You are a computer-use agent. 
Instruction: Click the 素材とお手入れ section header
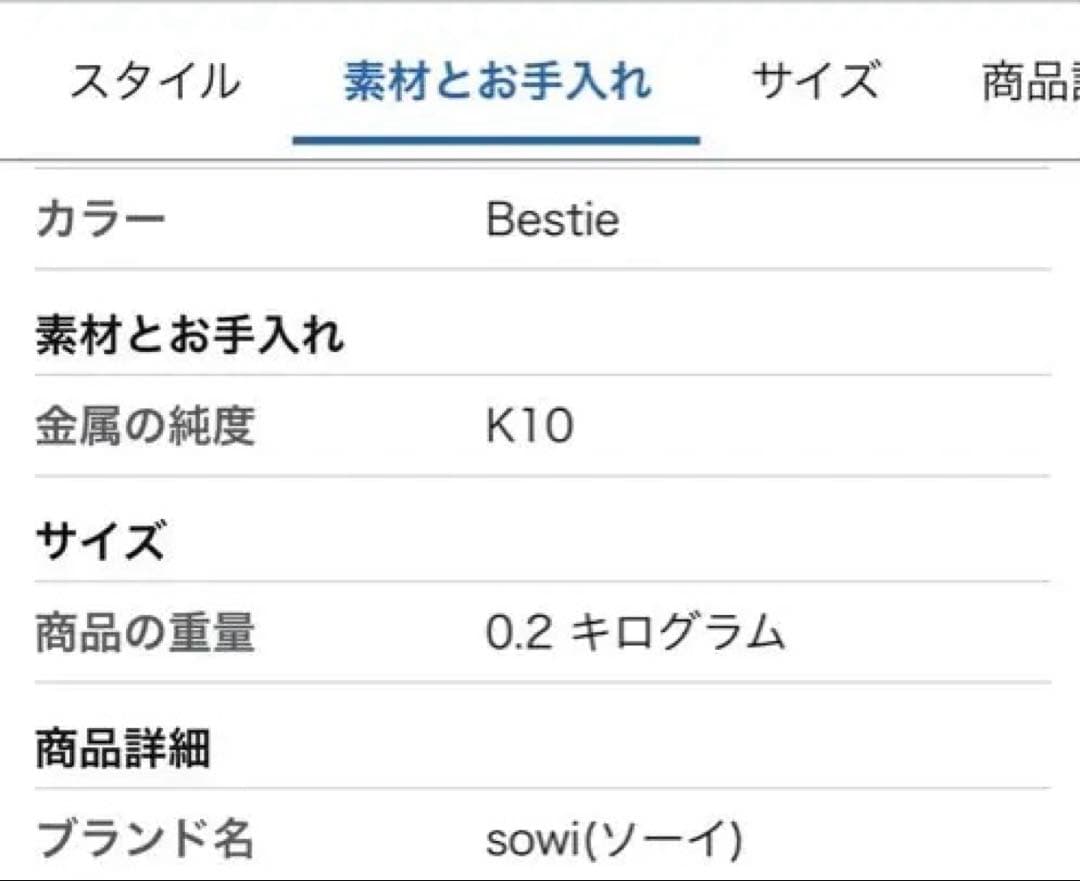tap(190, 333)
